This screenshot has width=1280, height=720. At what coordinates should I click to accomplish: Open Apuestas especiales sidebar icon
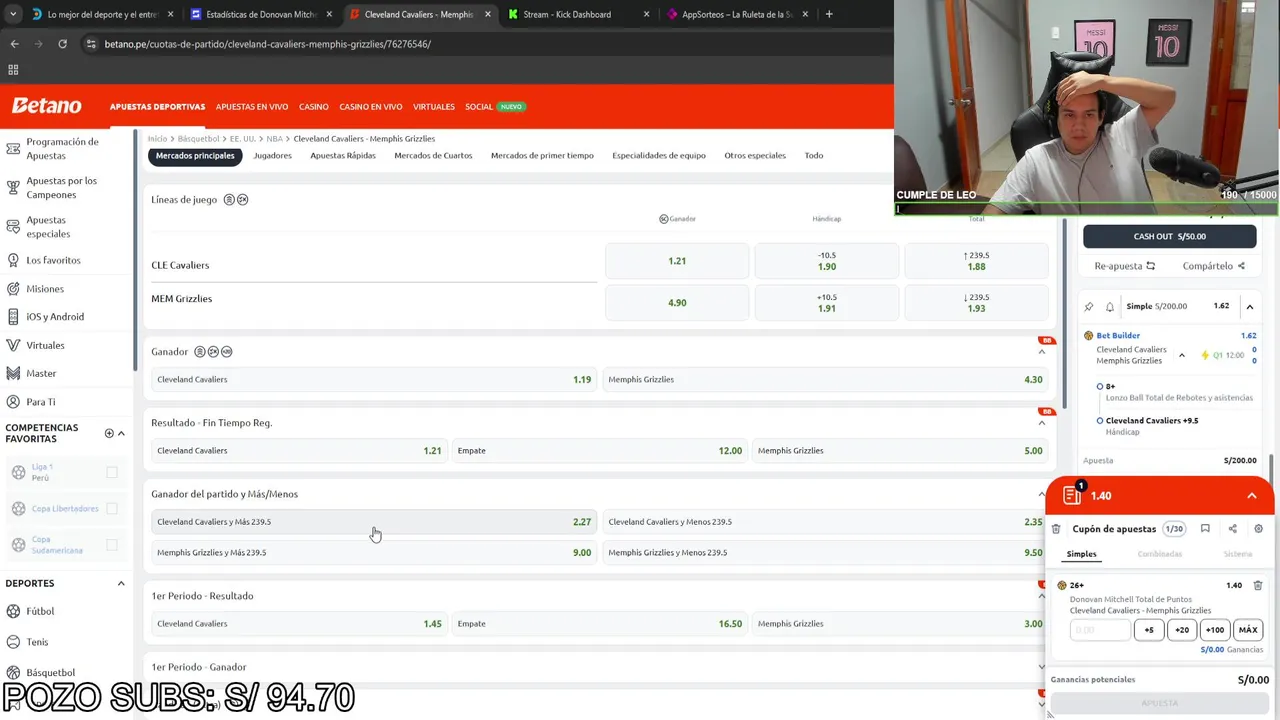[x=13, y=226]
